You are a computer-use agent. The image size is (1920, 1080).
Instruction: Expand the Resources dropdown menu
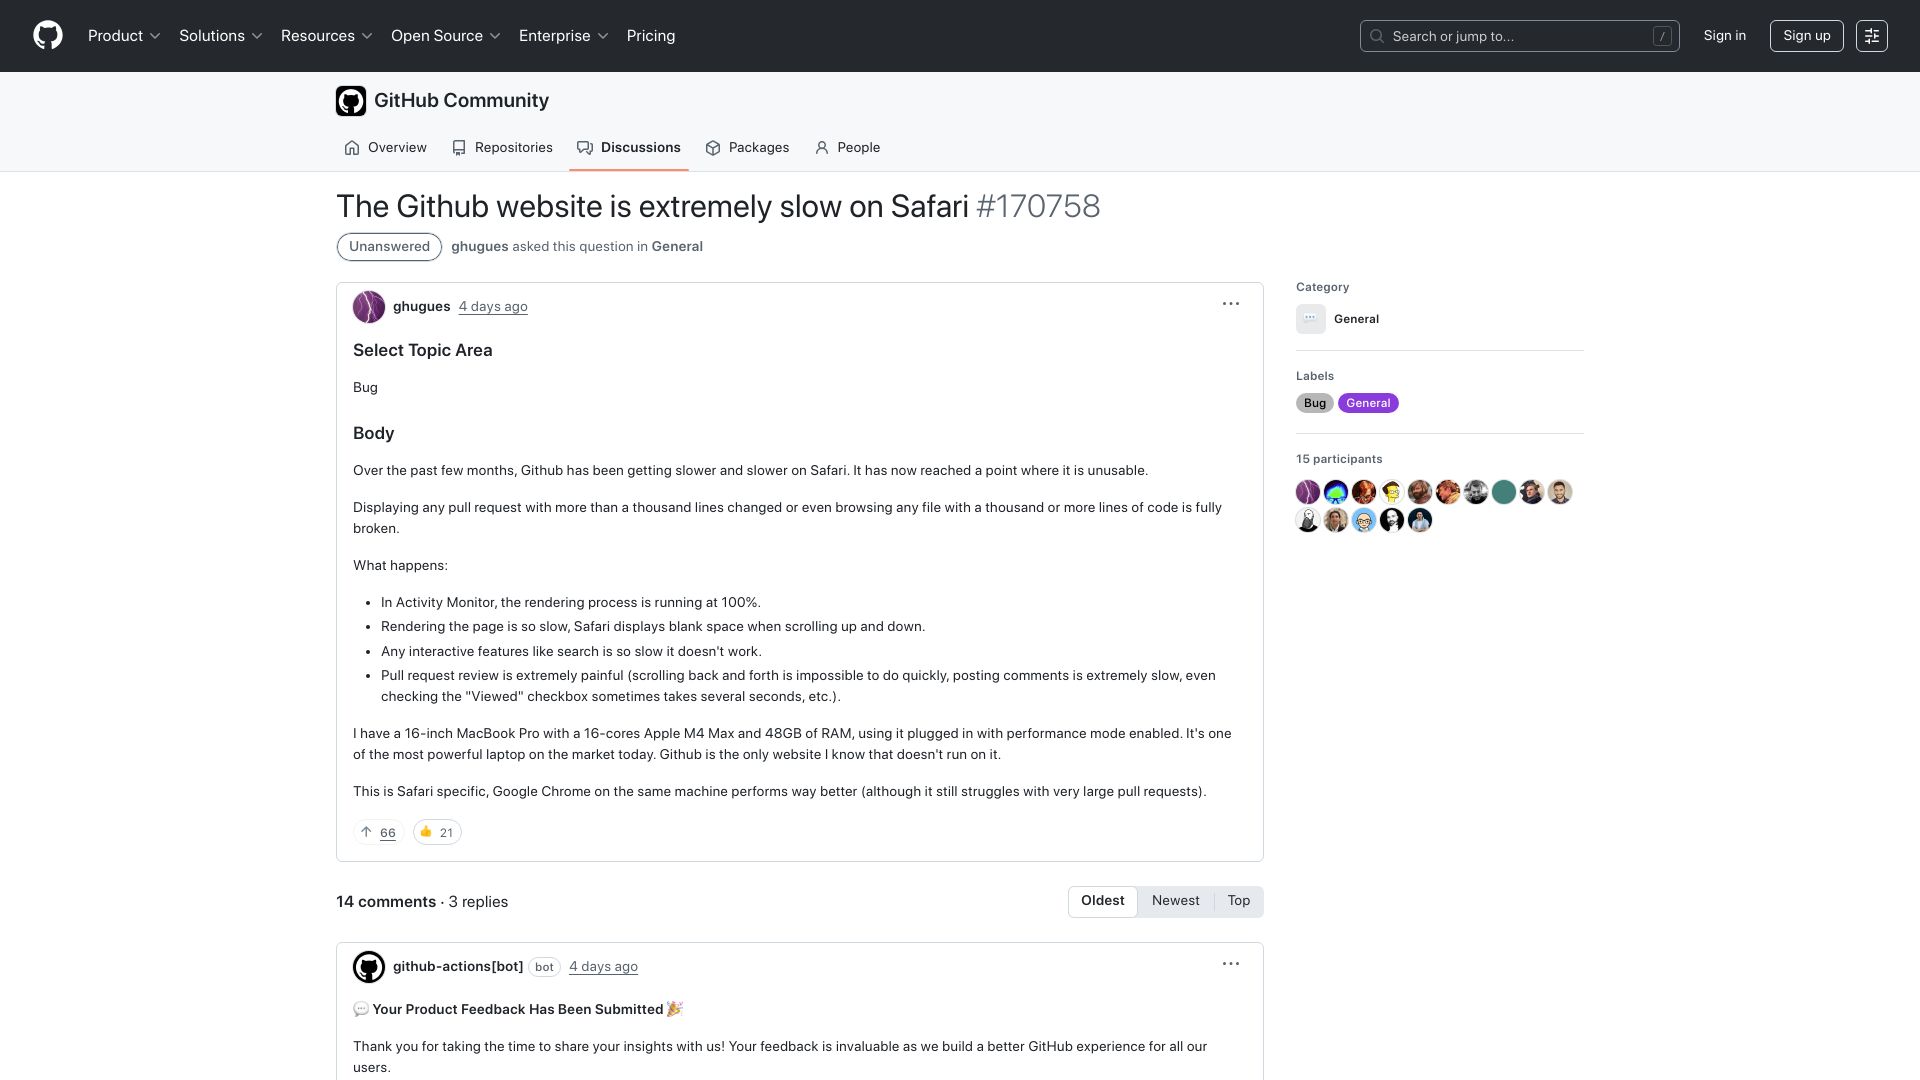tap(327, 36)
